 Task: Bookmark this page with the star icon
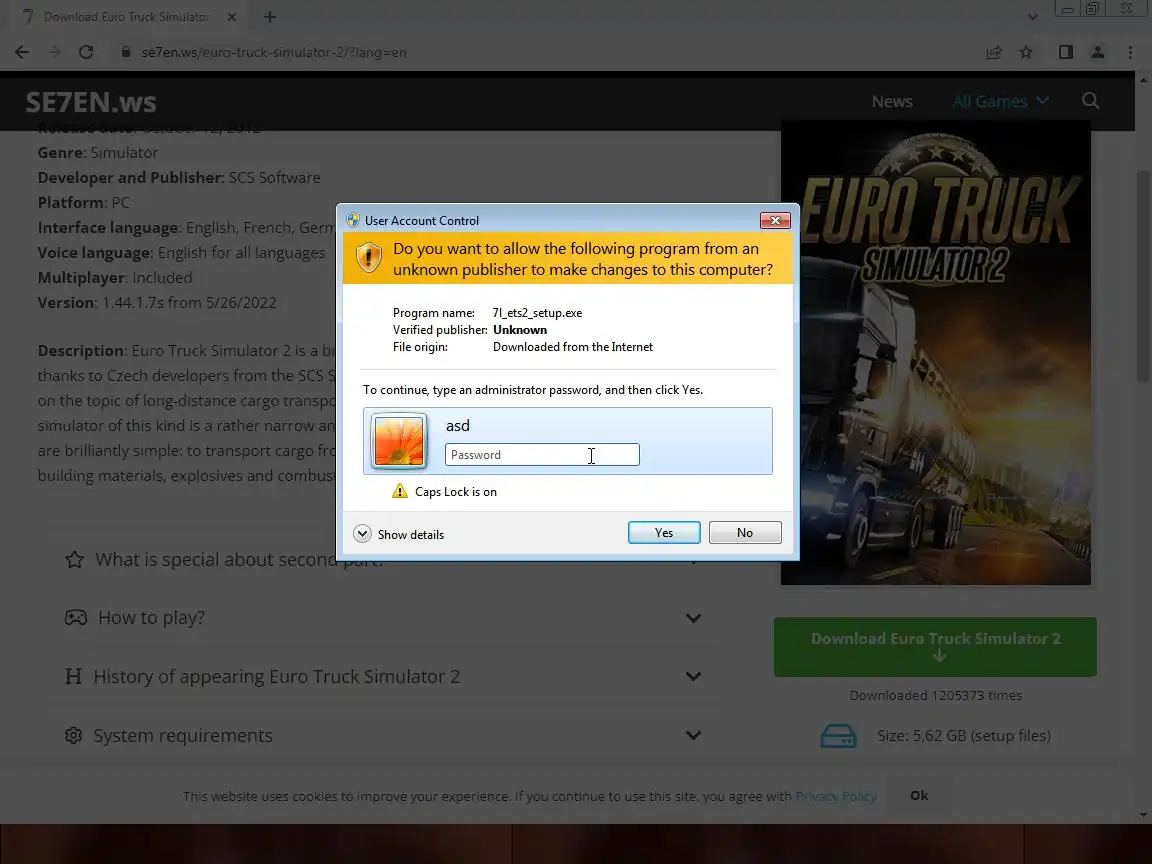(1026, 52)
